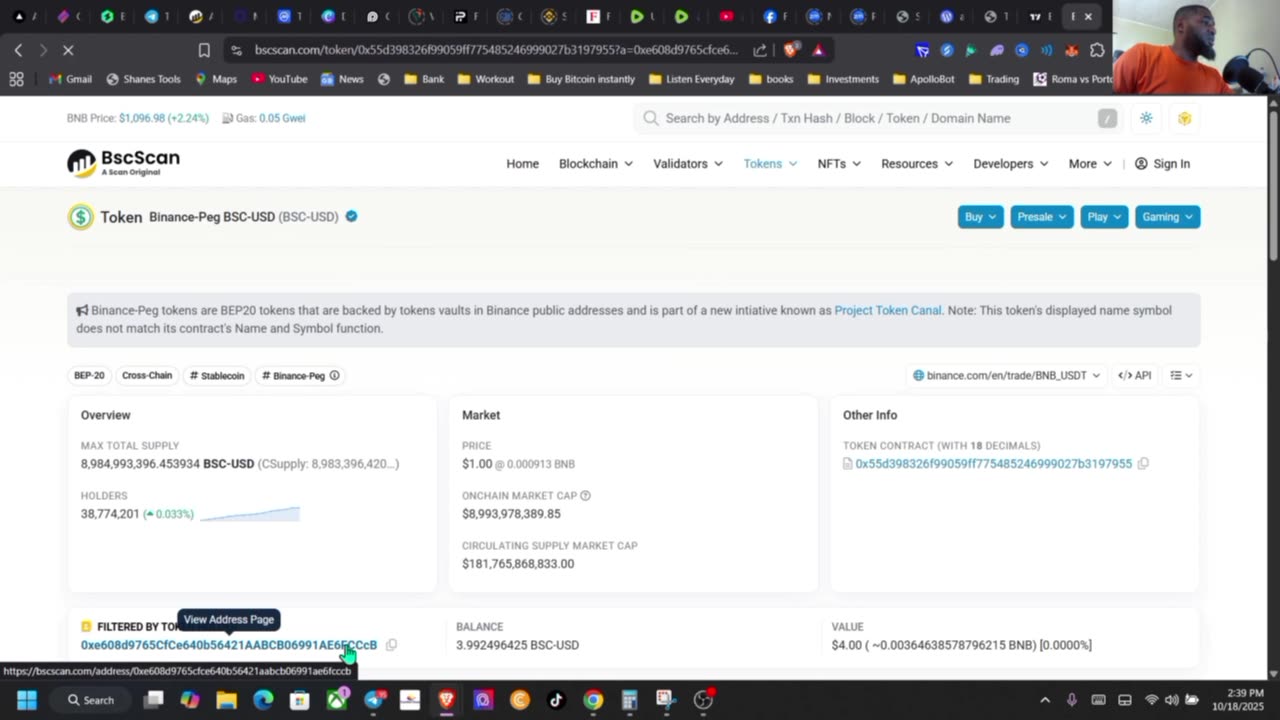
Task: Open Gmail bookmark
Action: pos(70,79)
